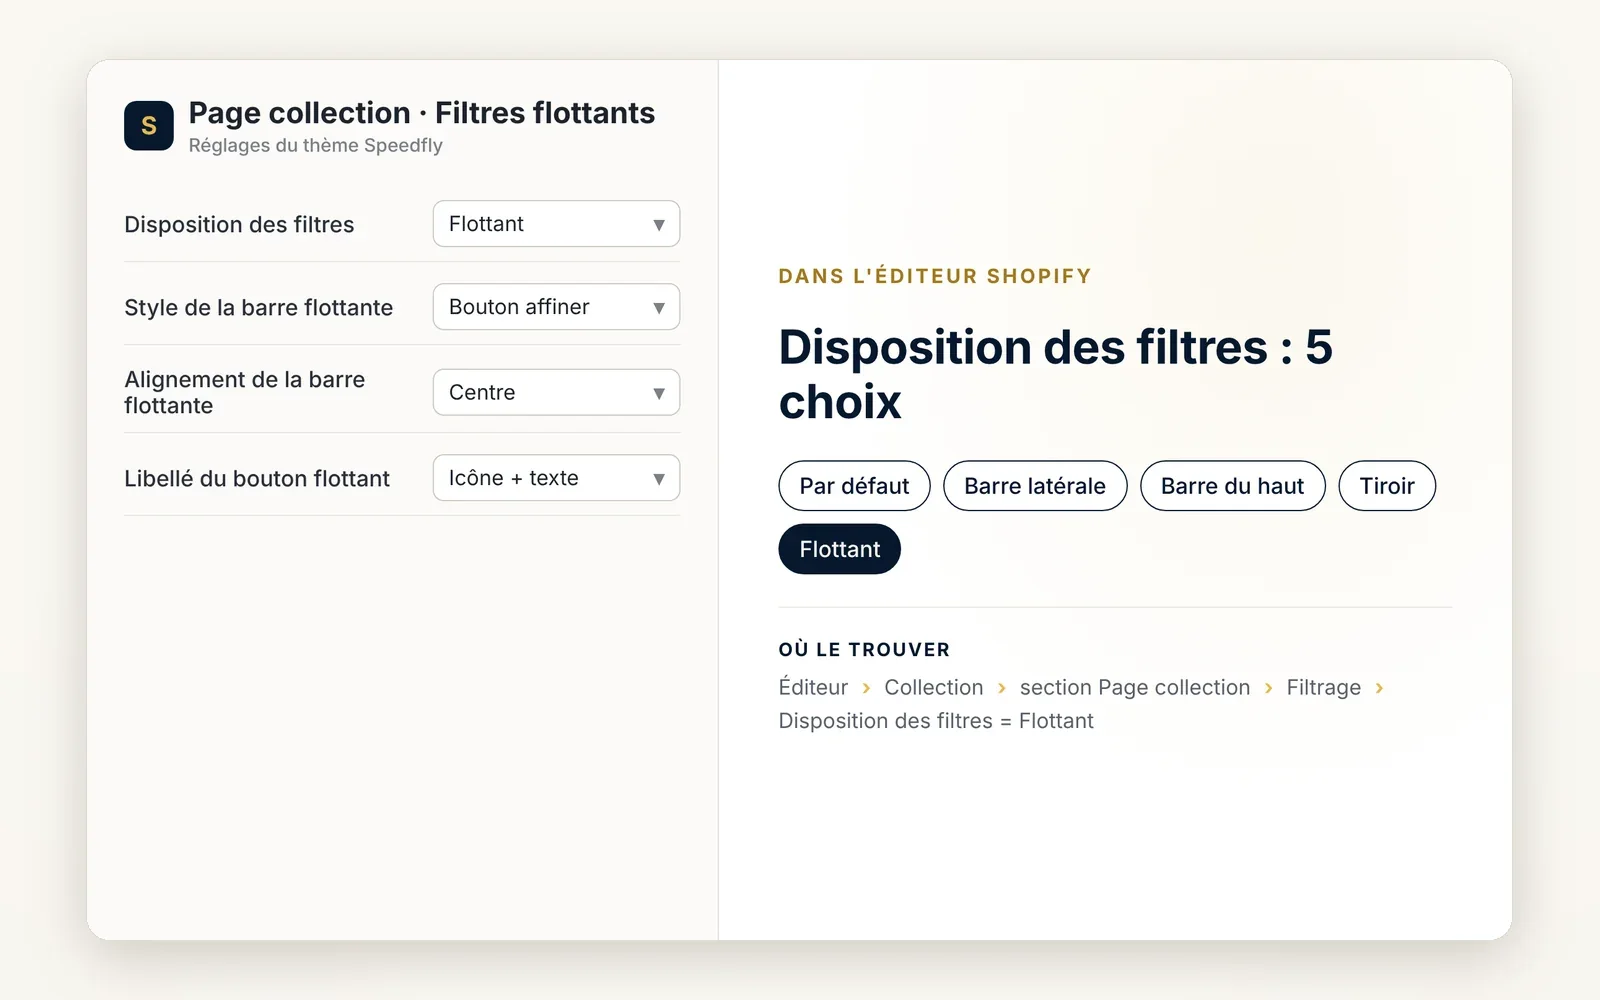
Task: Select the Par défaut pill
Action: (x=854, y=486)
